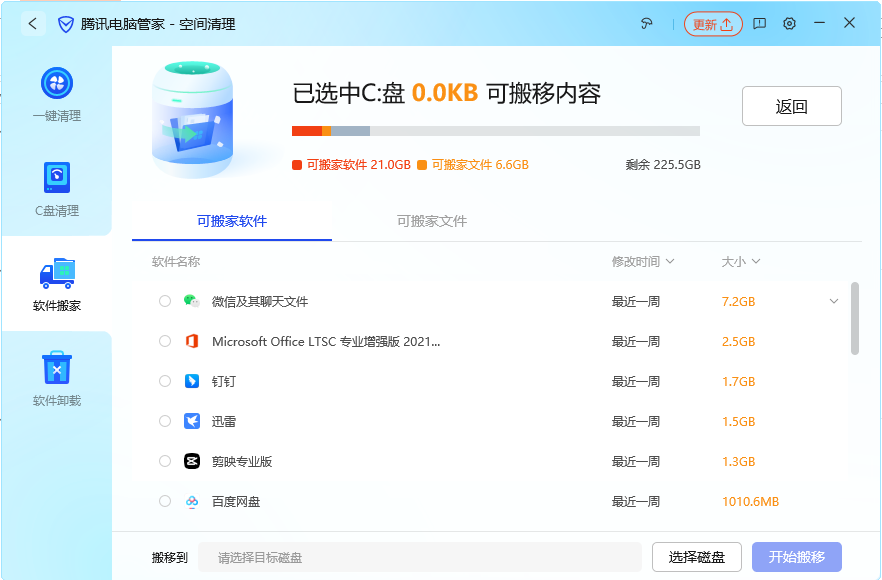Click the 软件搬家 truck icon
The width and height of the screenshot is (882, 580).
coord(56,274)
